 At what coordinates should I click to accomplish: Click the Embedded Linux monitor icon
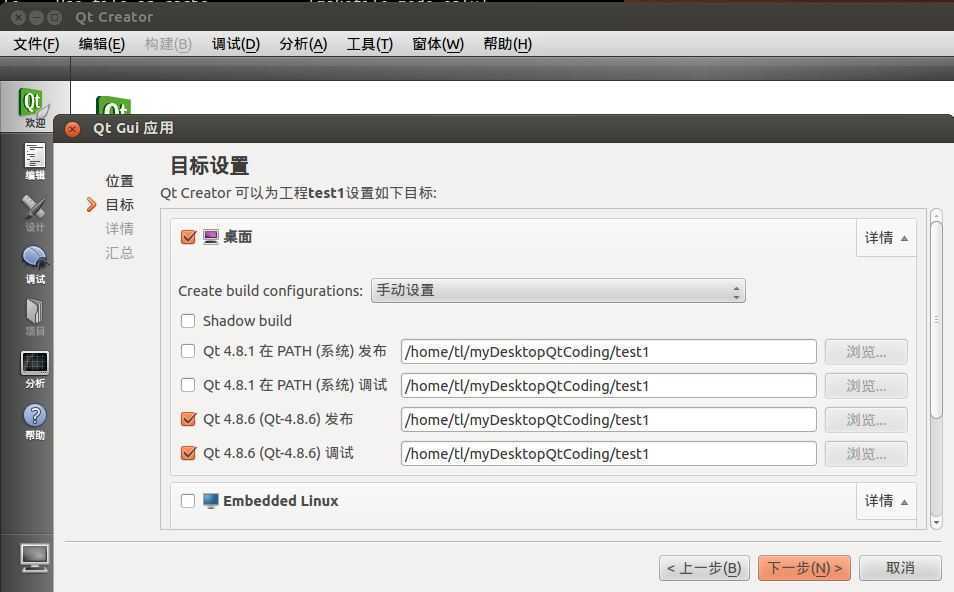(211, 501)
